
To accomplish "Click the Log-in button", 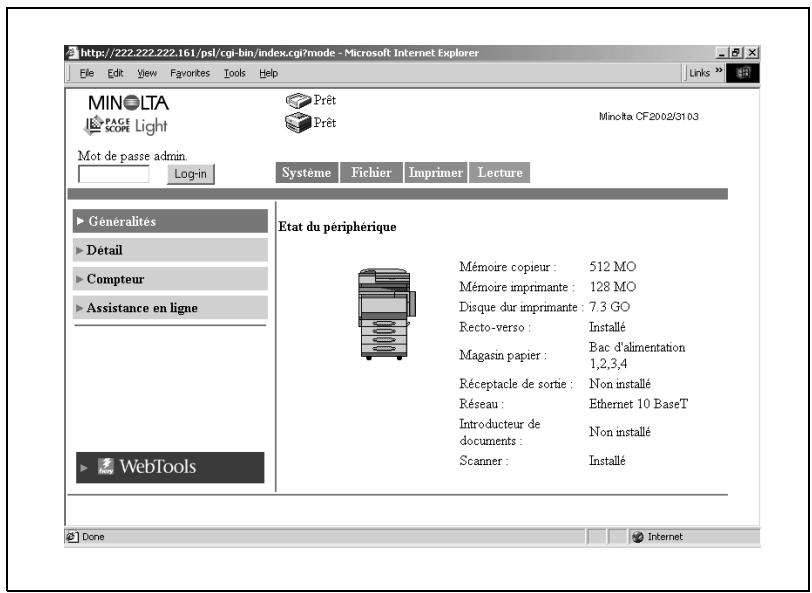I will [x=191, y=174].
